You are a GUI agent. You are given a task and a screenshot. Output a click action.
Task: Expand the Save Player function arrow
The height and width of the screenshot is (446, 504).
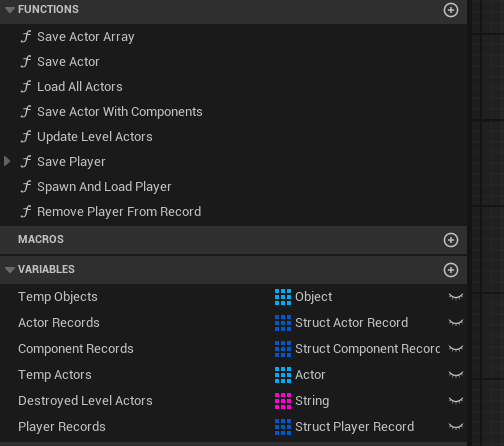[x=7, y=162]
